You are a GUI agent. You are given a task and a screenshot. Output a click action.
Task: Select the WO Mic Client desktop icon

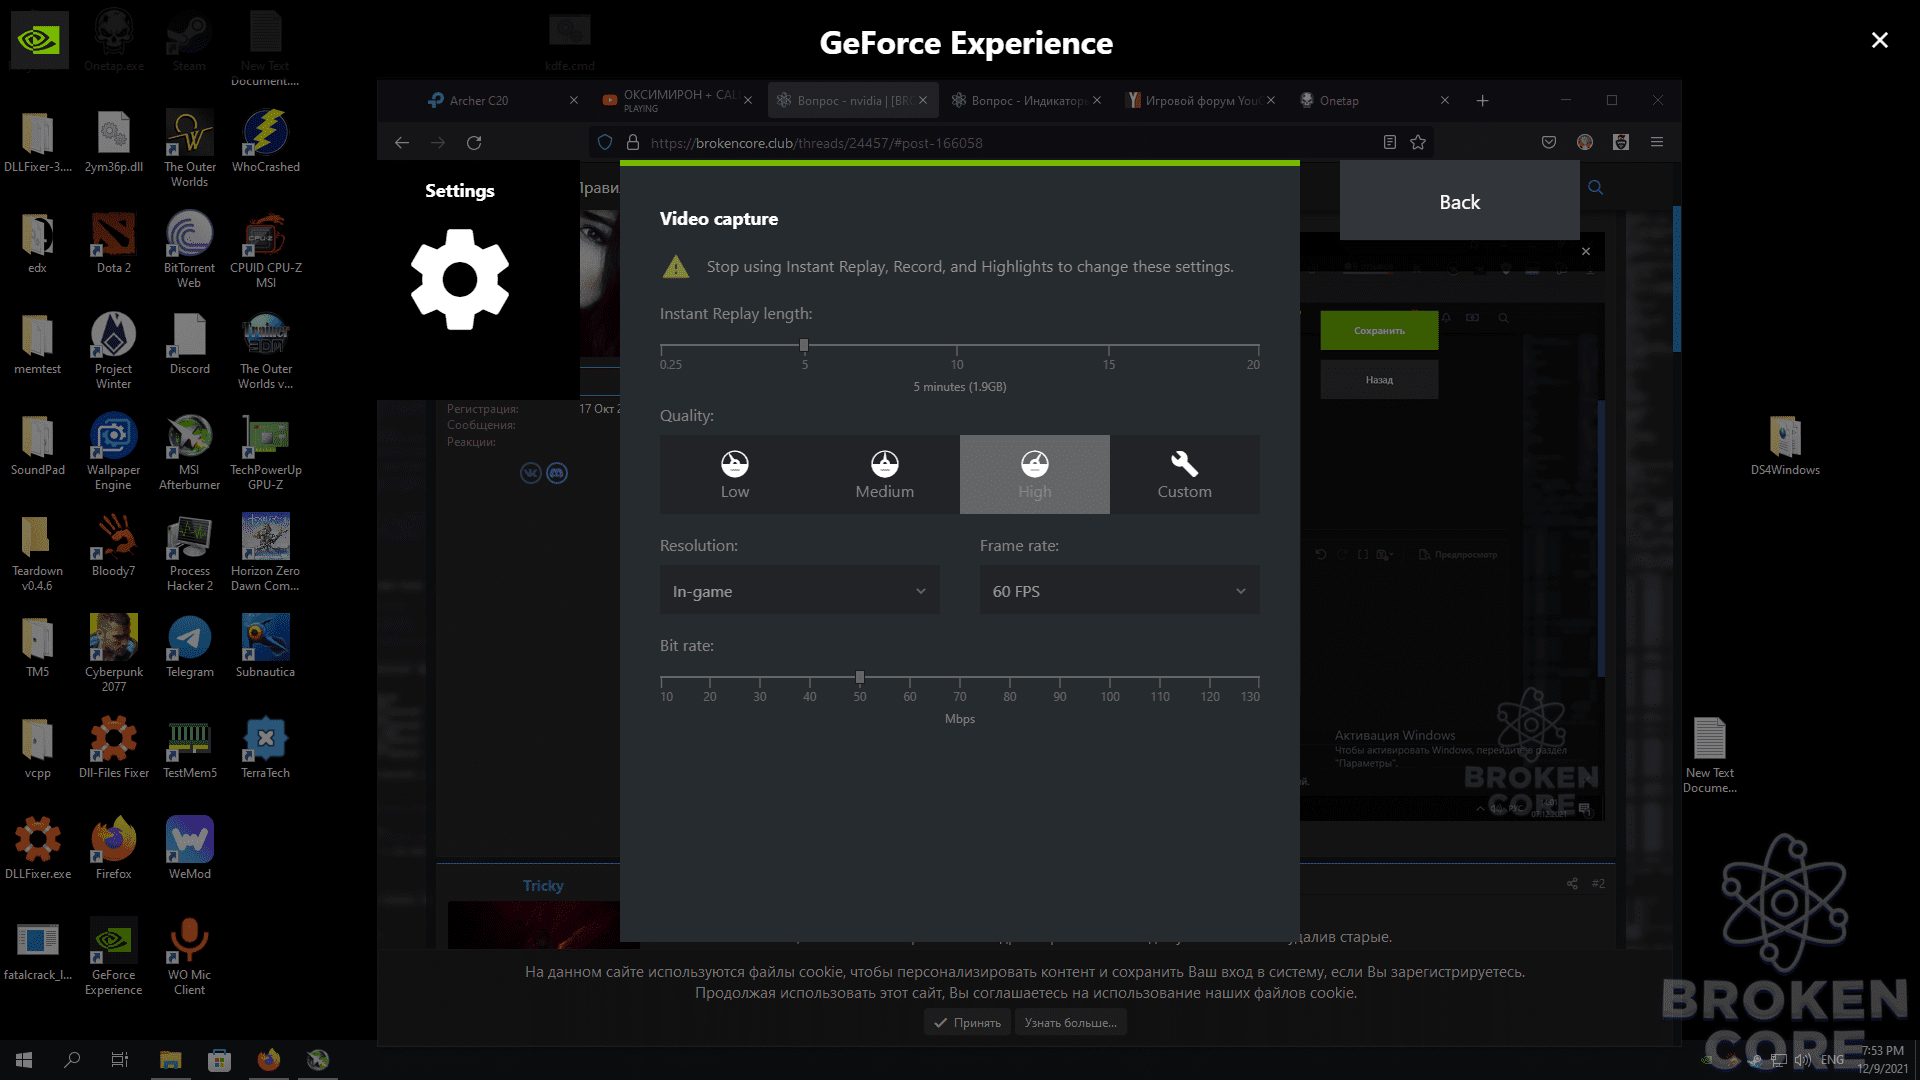coord(190,957)
